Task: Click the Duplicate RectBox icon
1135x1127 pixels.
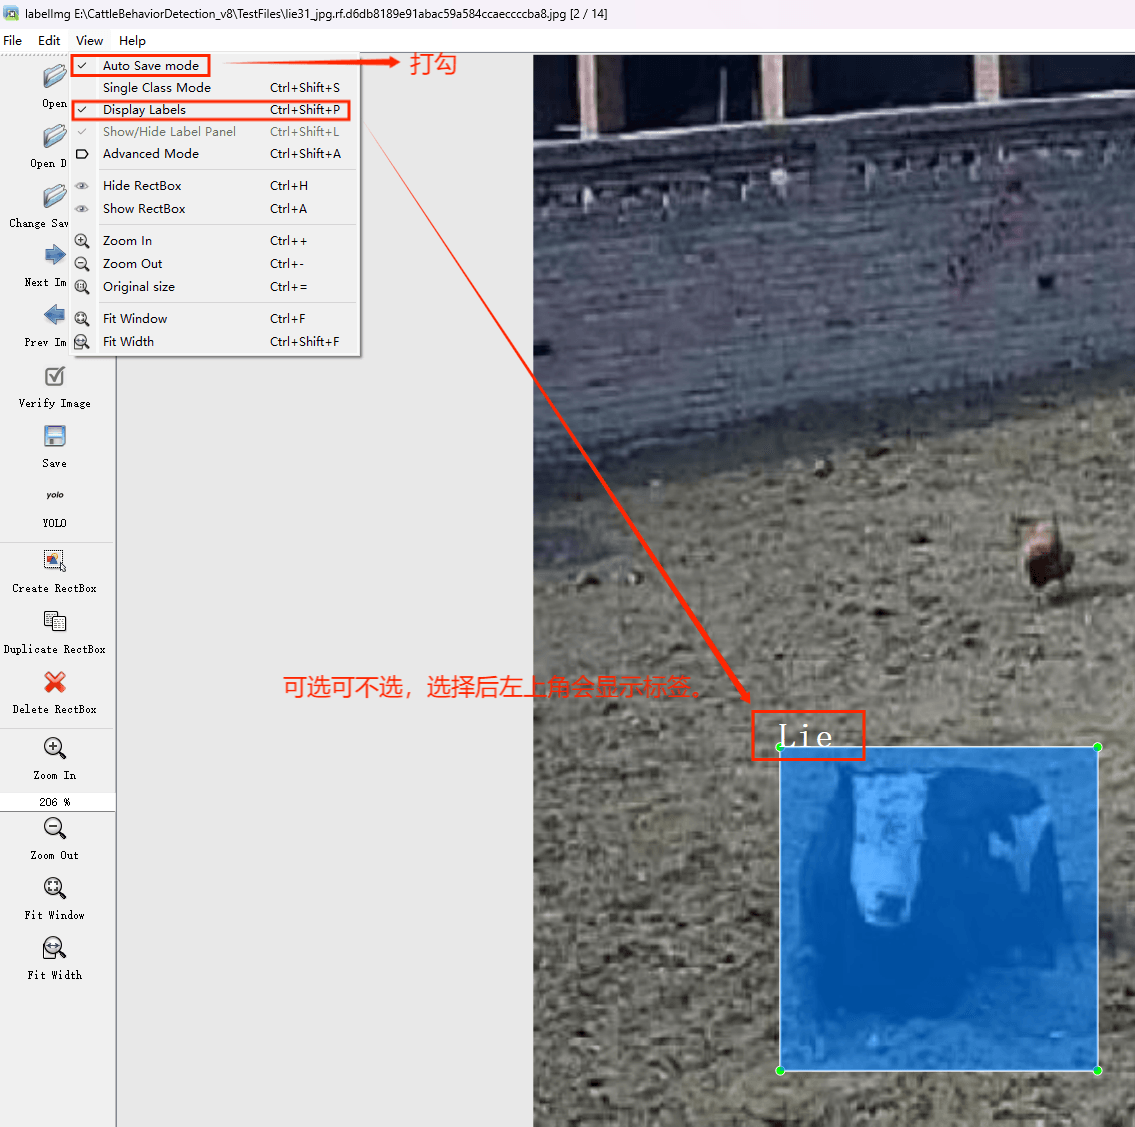Action: coord(54,621)
